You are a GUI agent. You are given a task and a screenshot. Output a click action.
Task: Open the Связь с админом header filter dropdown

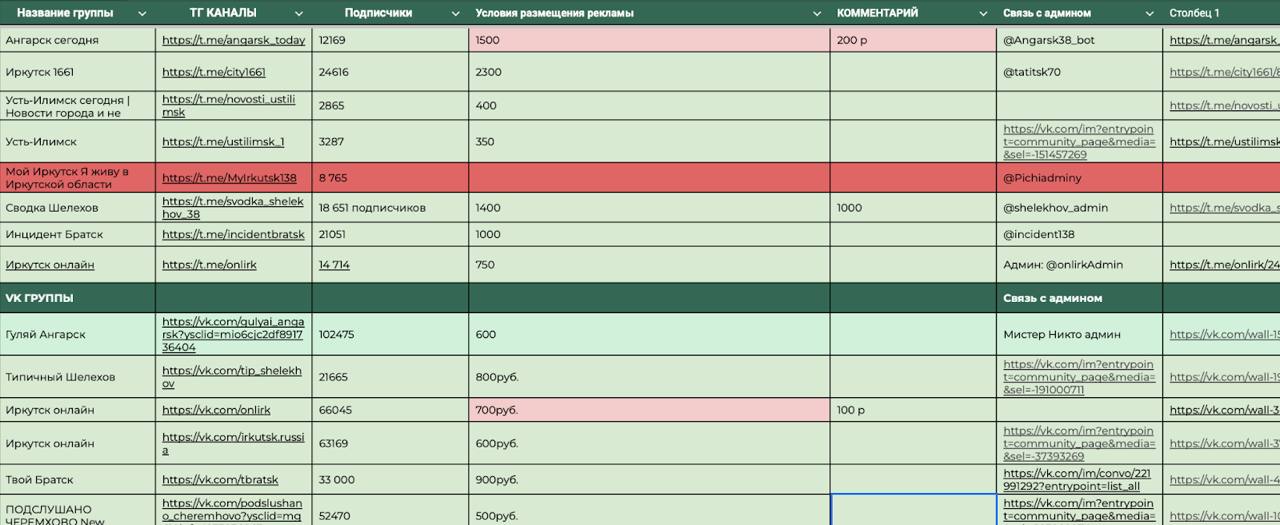[x=1149, y=14]
